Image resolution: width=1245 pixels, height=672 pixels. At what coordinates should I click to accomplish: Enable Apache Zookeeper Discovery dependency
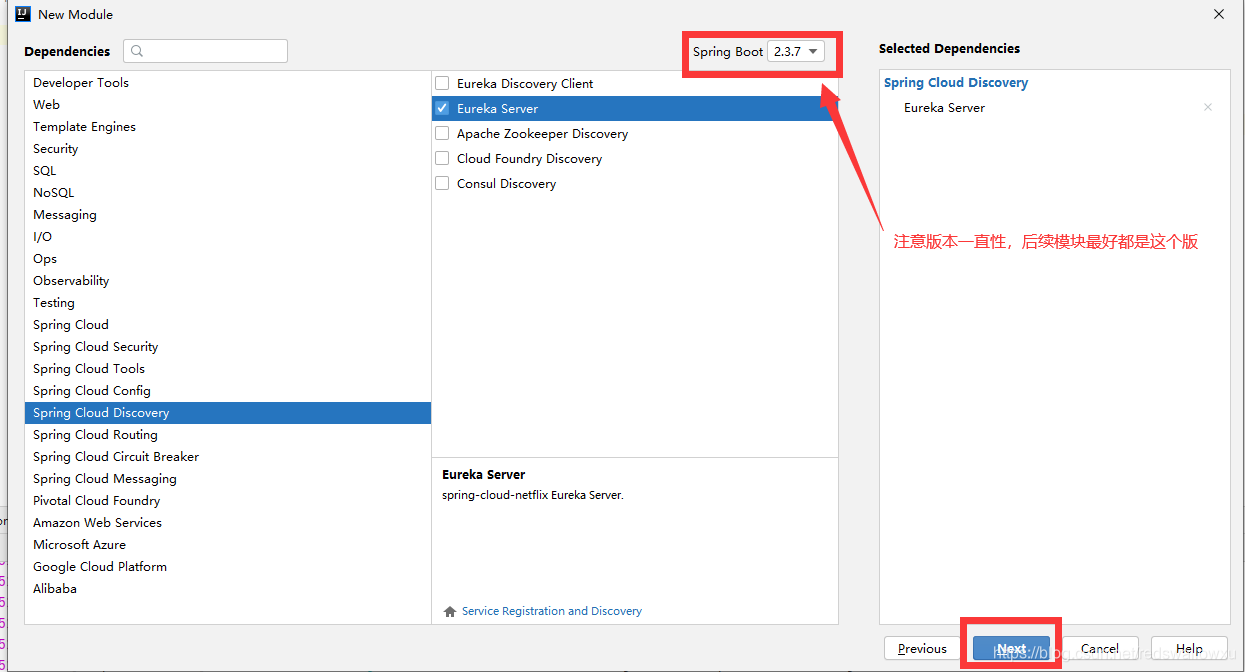[442, 133]
